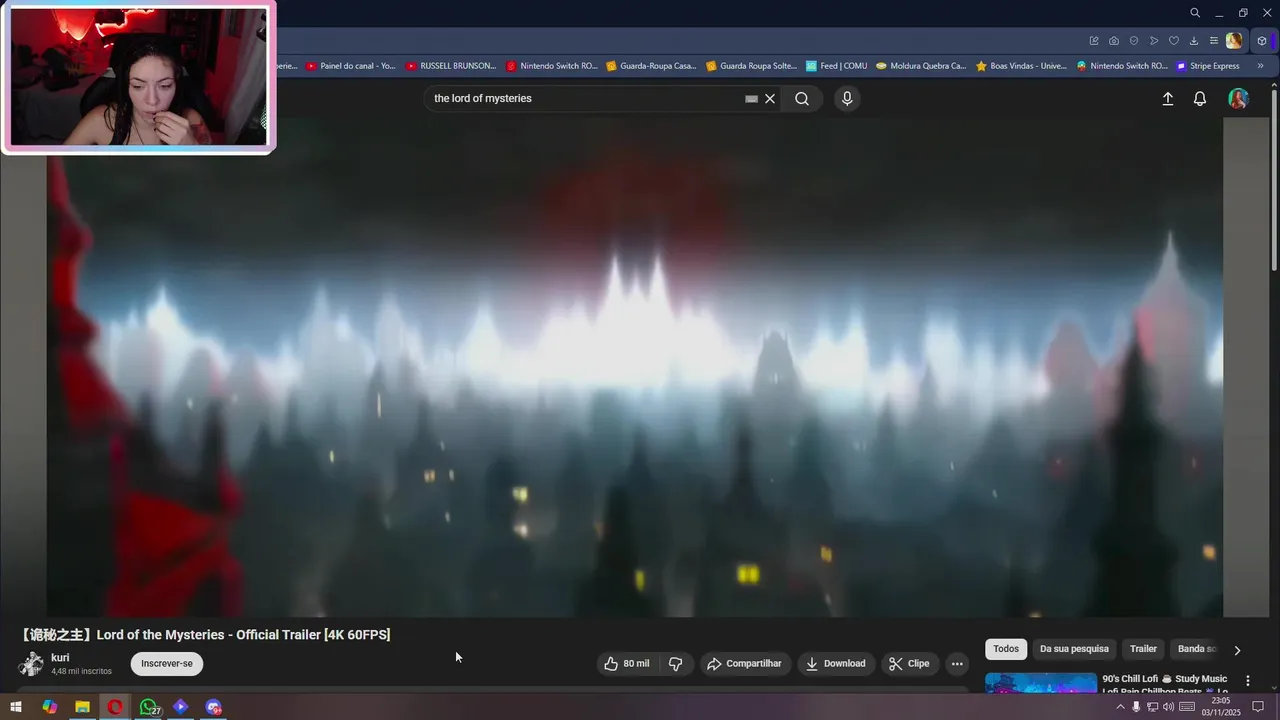Select the Da sua pesquisa chip
Screen dimensions: 1280x720
click(x=1074, y=649)
